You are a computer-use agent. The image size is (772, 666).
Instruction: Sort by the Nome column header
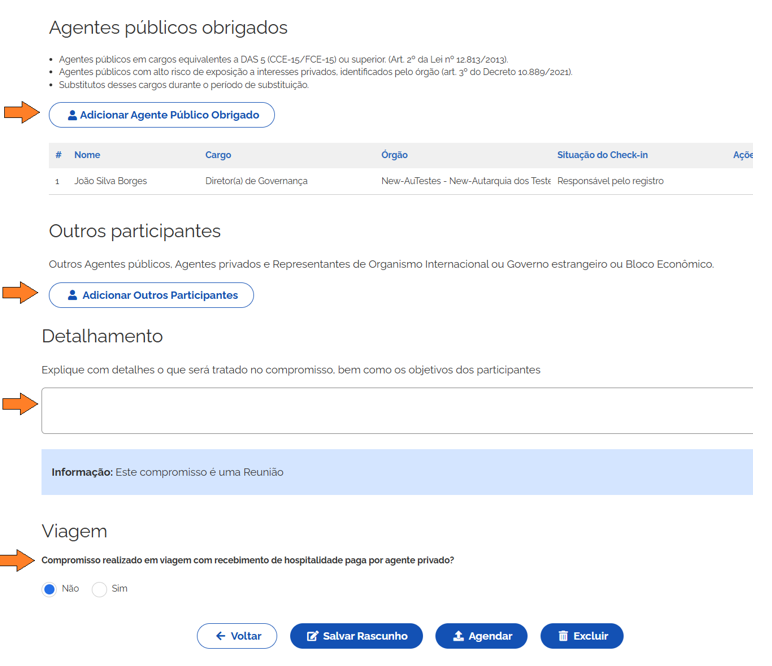[87, 155]
